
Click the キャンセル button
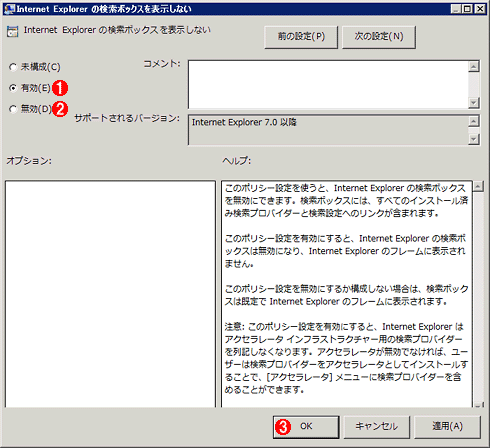(x=376, y=427)
